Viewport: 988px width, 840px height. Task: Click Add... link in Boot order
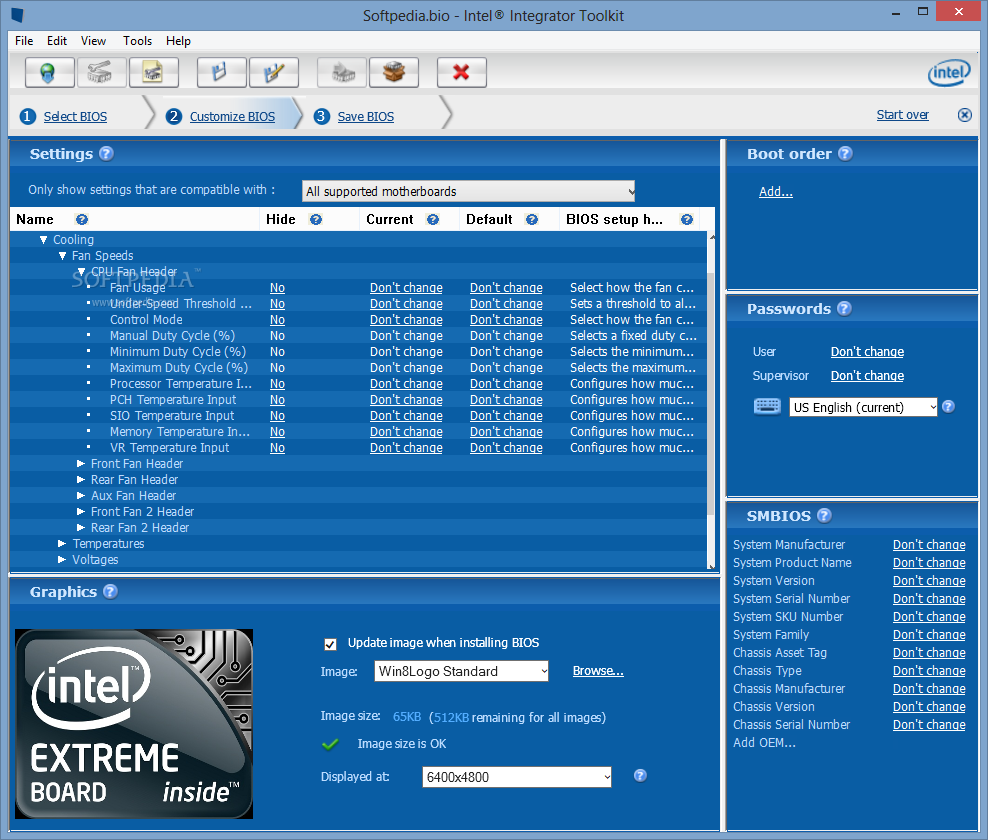776,192
